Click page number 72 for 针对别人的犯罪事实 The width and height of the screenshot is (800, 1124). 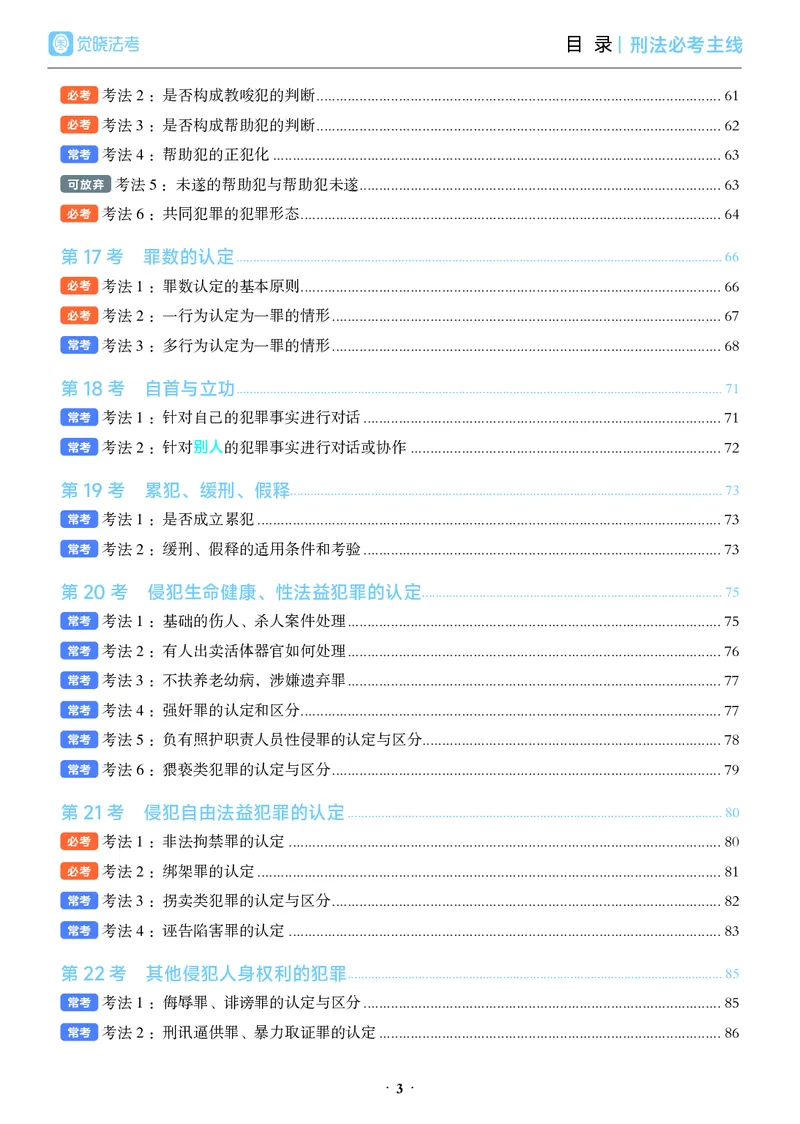coord(731,448)
